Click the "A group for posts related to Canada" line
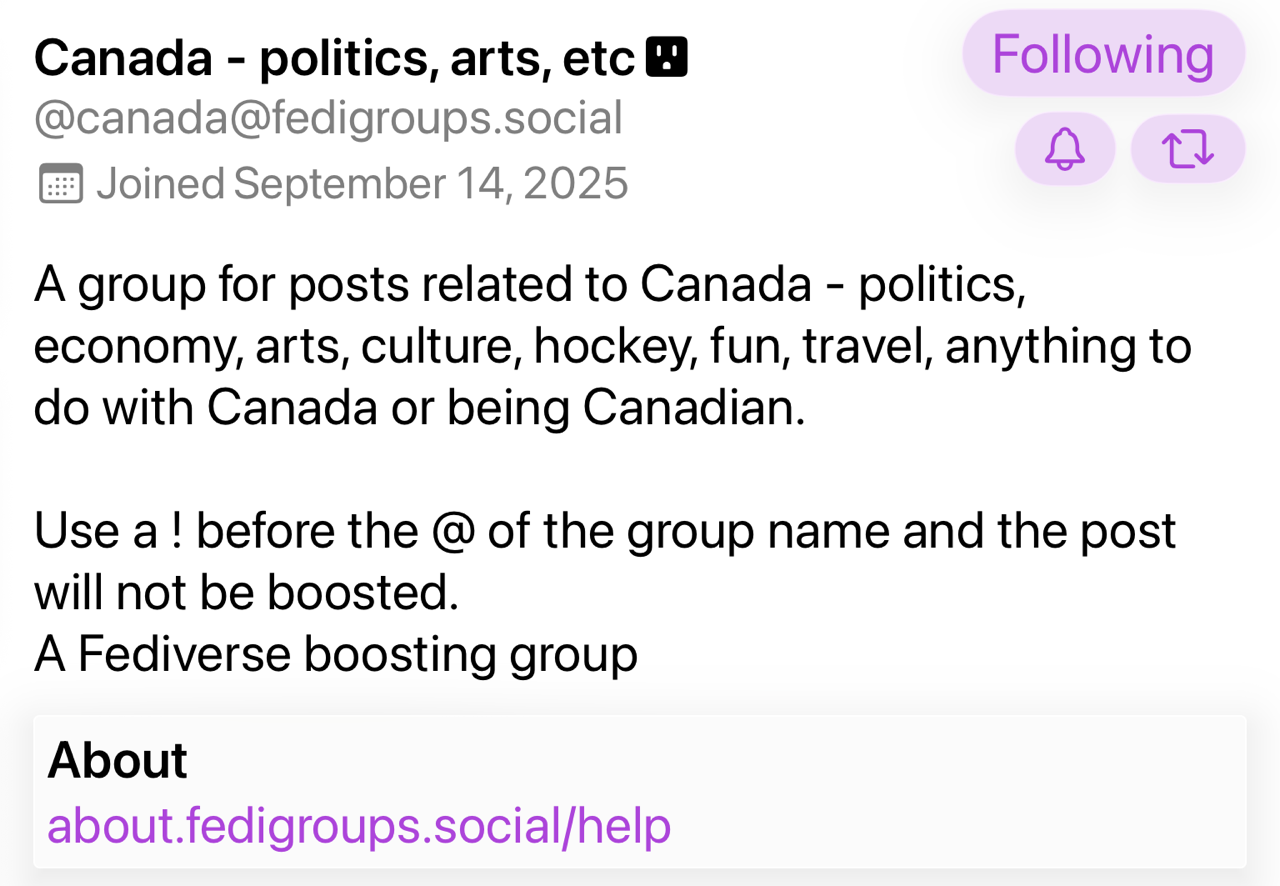1280x886 pixels. pos(530,285)
